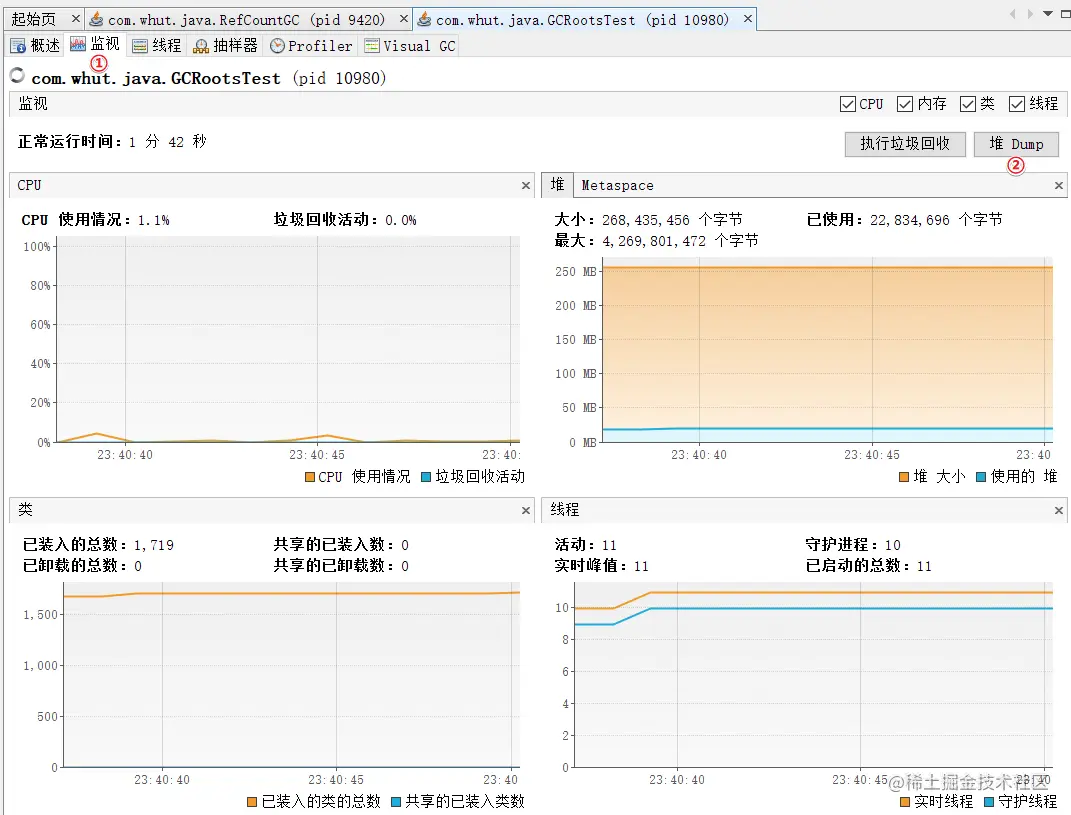Click the 线程 tab icon
Image resolution: width=1071 pixels, height=815 pixels.
[x=140, y=46]
